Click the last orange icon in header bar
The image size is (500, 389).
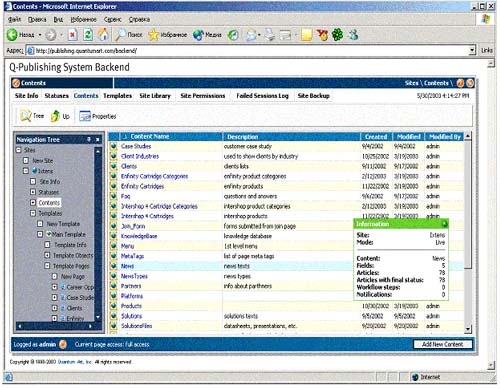470,83
